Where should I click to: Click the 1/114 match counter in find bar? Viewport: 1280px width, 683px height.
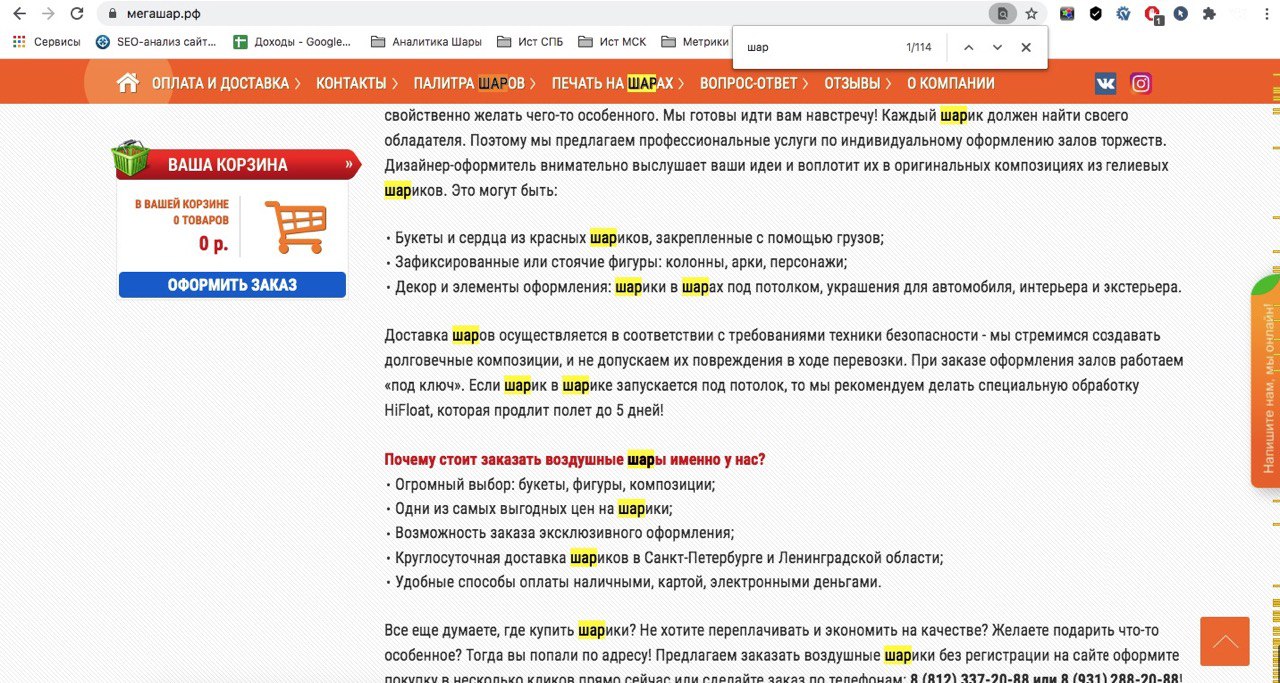click(x=918, y=47)
